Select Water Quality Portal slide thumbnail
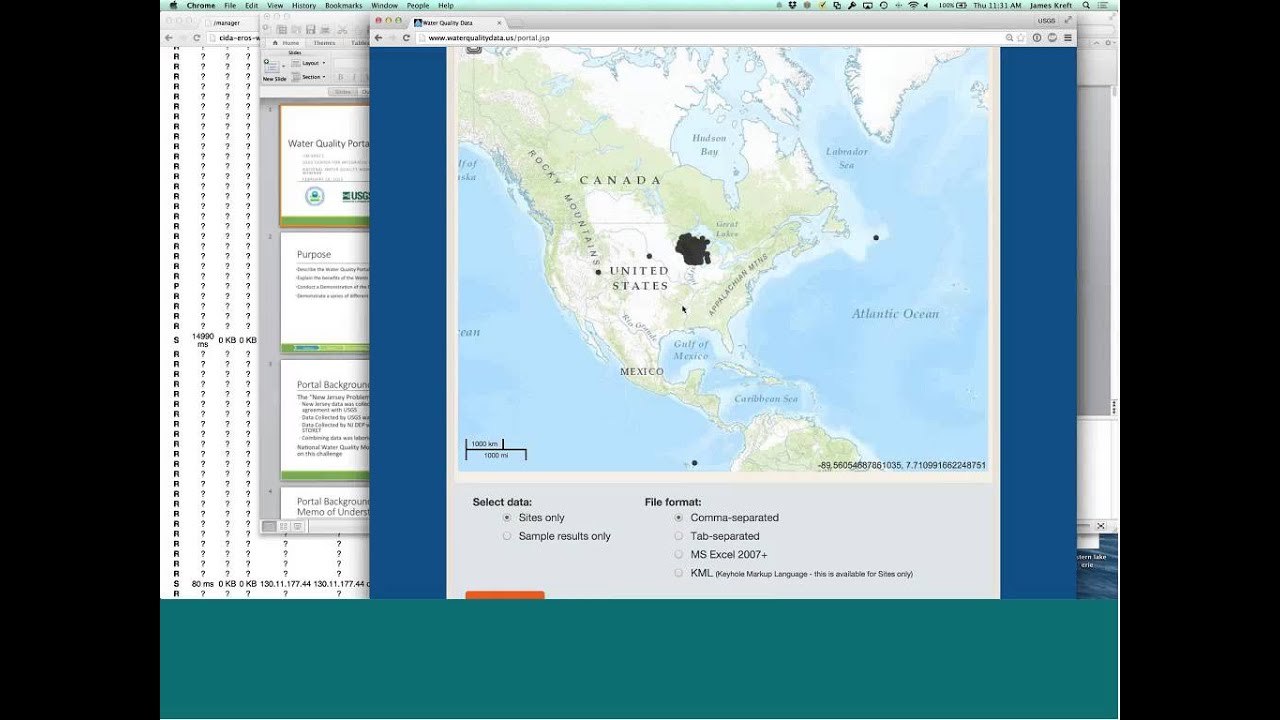This screenshot has width=1280, height=720. click(x=325, y=166)
